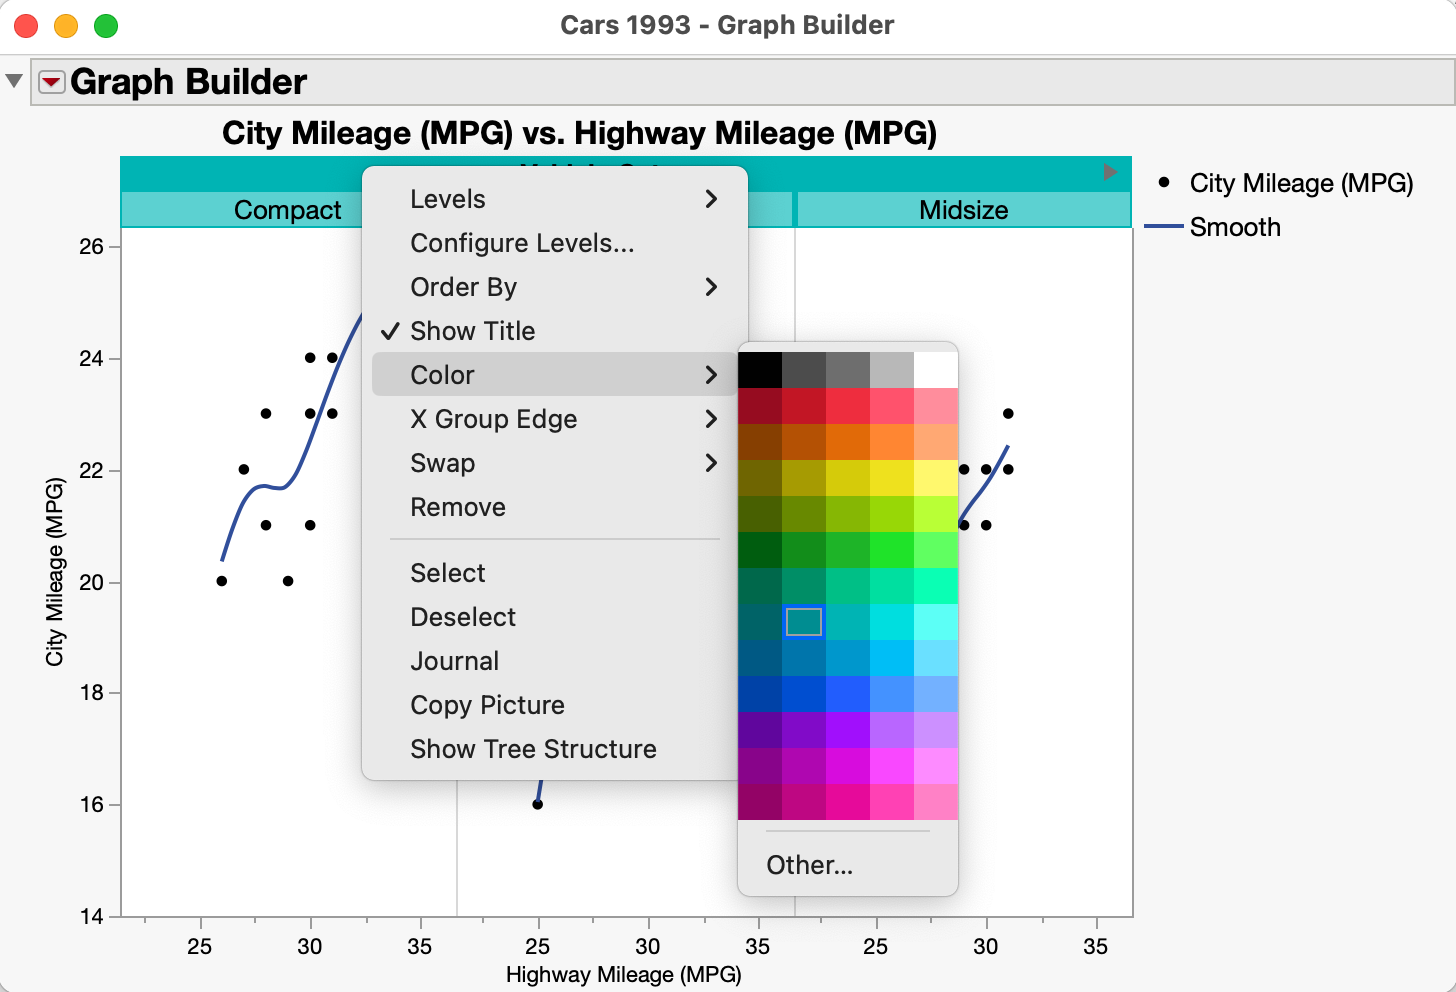Choose Journal from the context menu
Viewport: 1456px width, 992px height.
pyautogui.click(x=454, y=661)
